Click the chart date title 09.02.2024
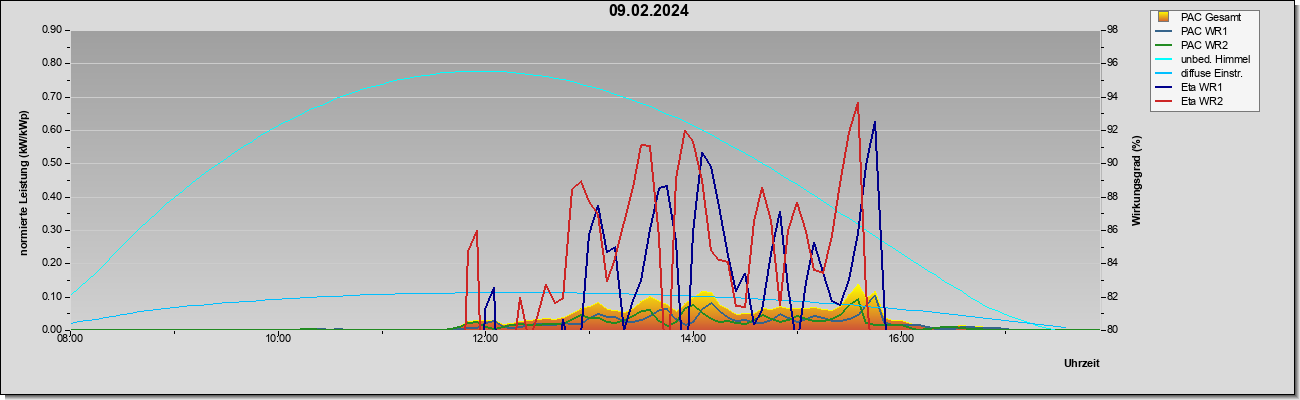Viewport: 1300px width, 400px height. 649,11
